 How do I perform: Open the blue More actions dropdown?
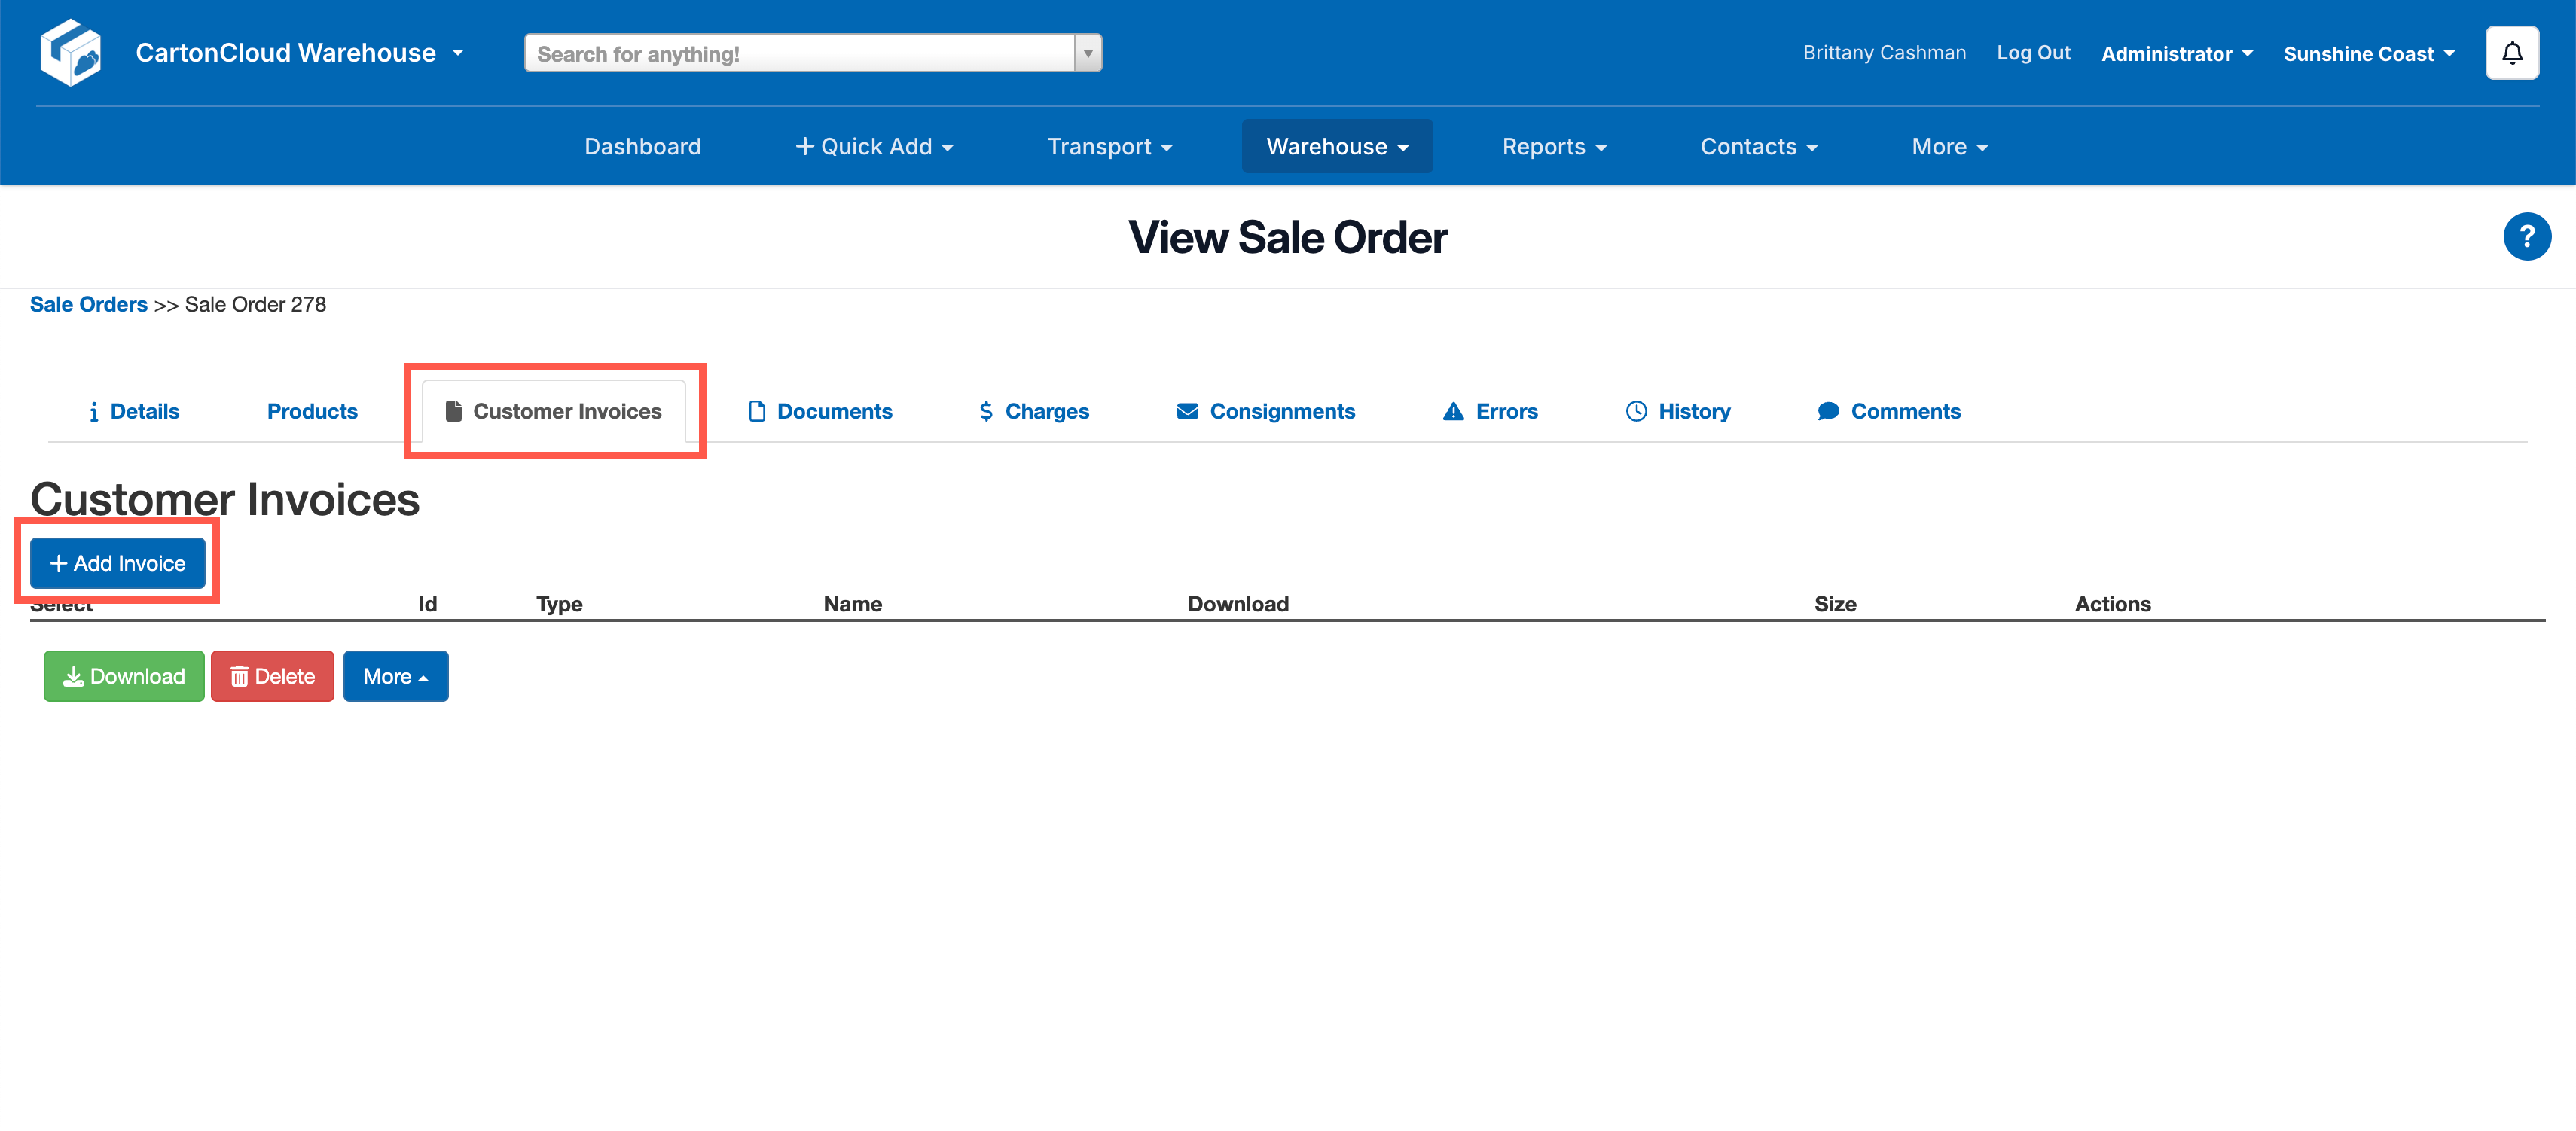tap(395, 676)
